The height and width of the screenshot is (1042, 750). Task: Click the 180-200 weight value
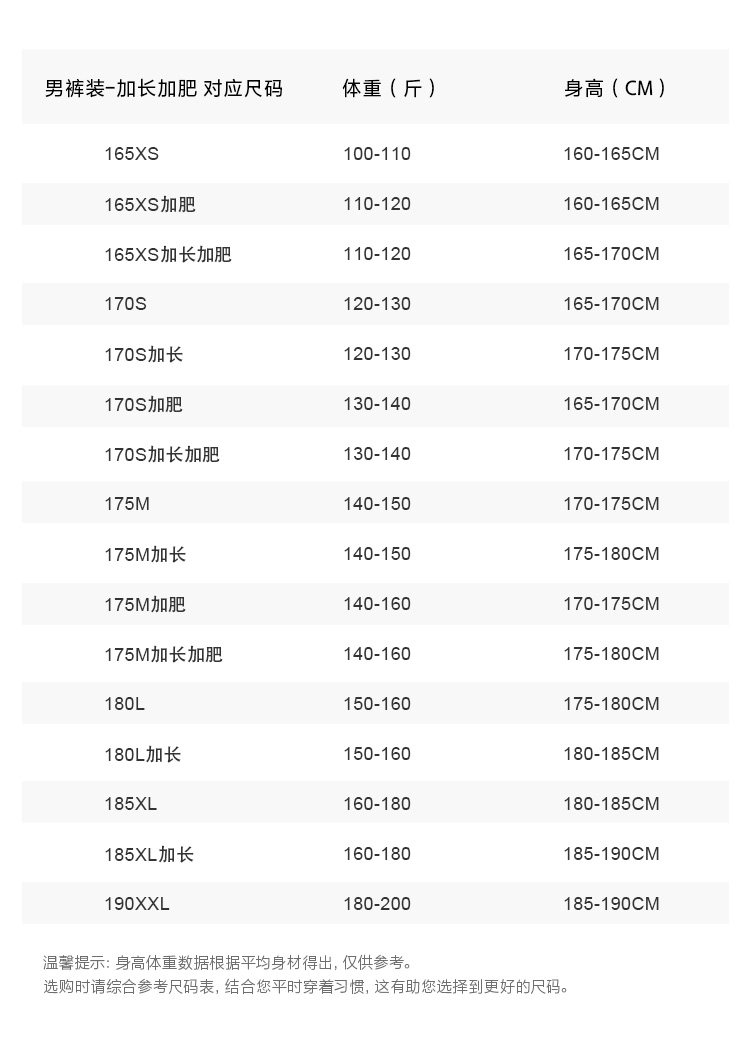377,904
